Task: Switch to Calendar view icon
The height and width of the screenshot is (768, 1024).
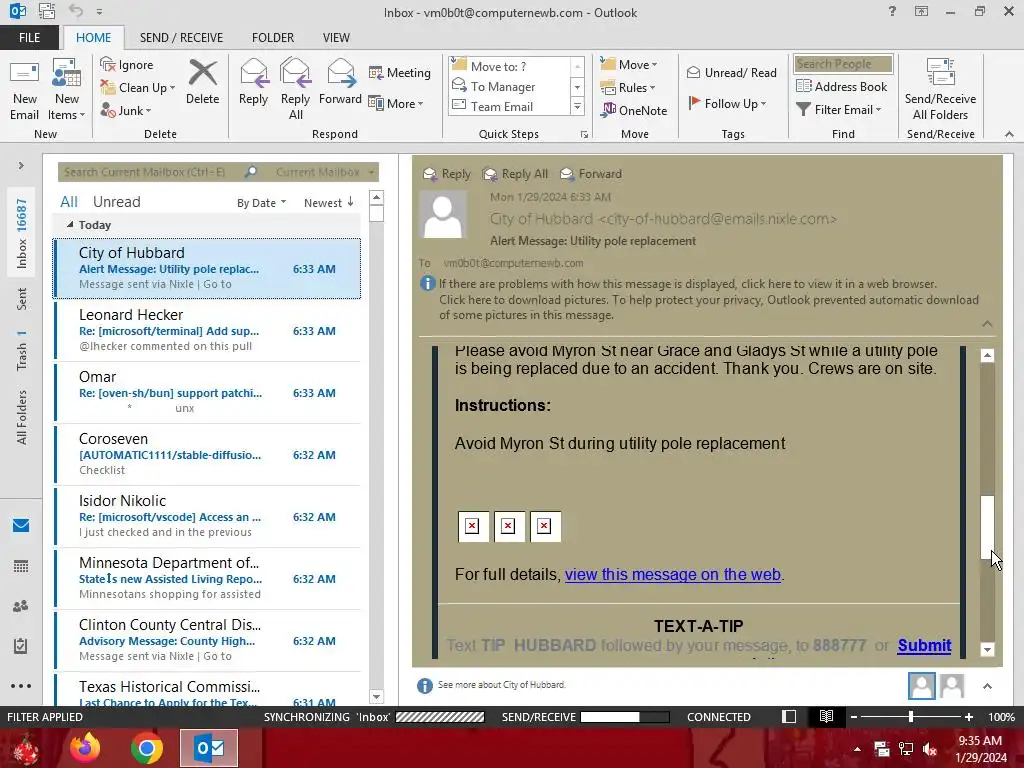Action: 21,566
